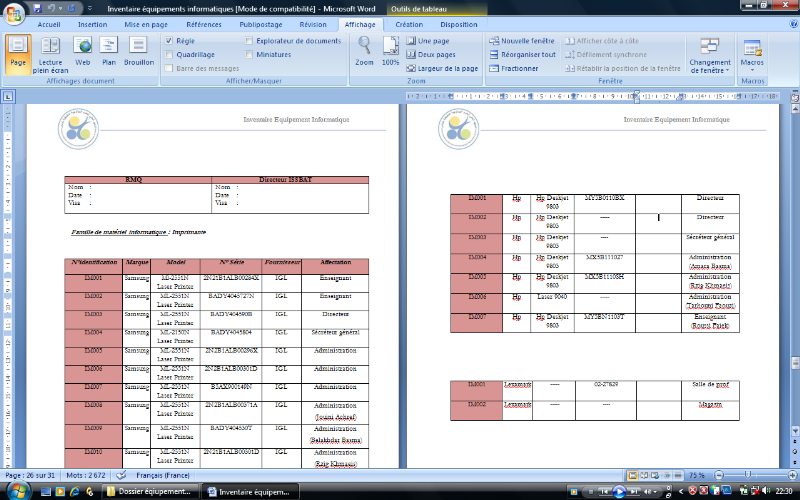Click Fractionner to split the window

(514, 68)
